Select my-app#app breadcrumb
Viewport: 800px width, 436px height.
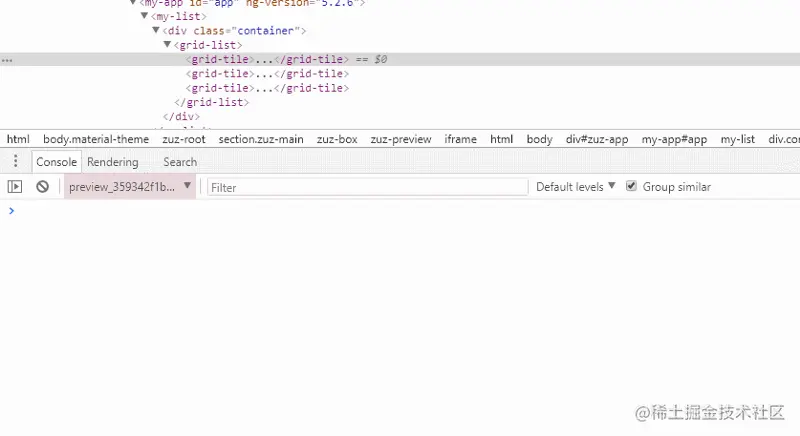pyautogui.click(x=674, y=139)
